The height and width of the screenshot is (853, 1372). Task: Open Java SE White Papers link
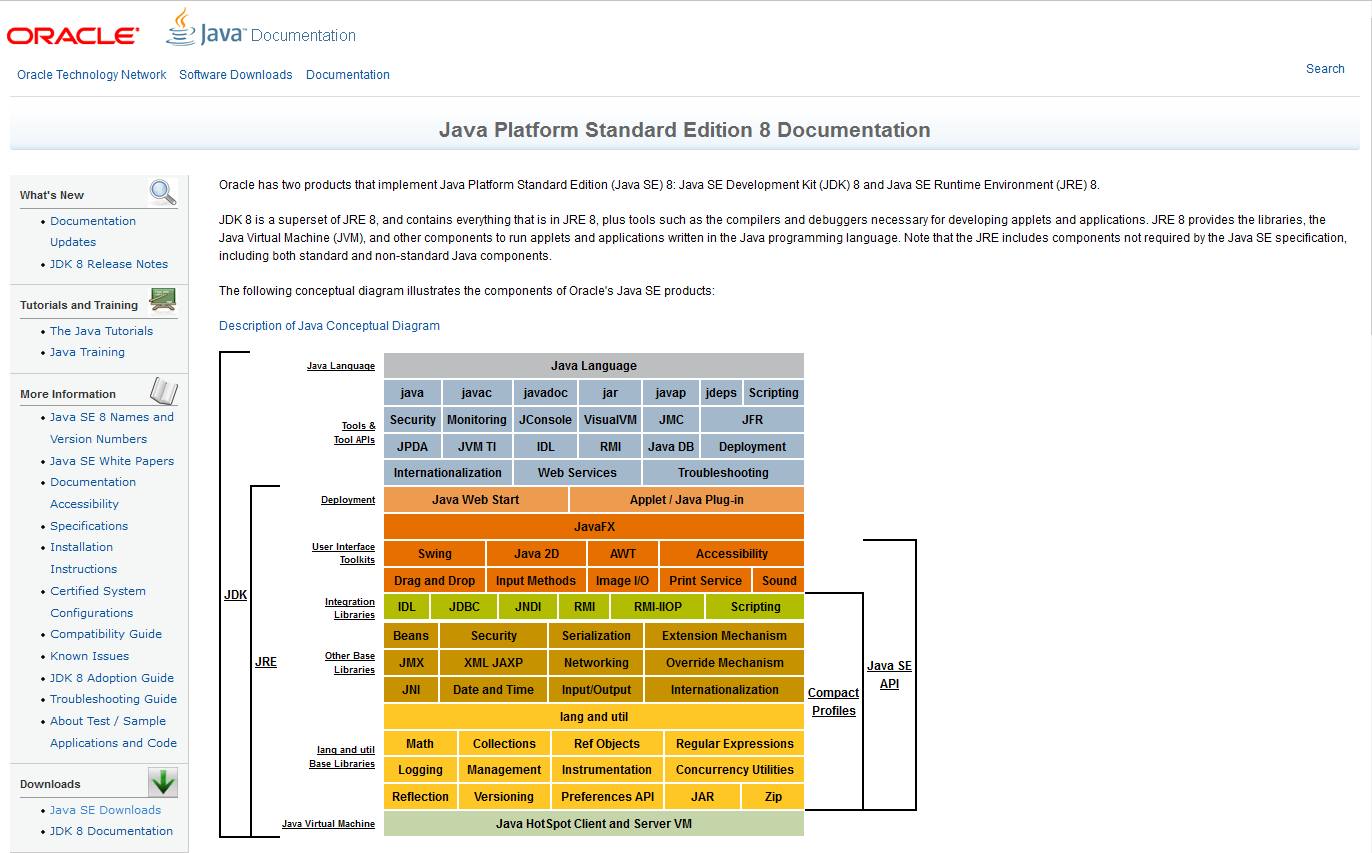112,461
